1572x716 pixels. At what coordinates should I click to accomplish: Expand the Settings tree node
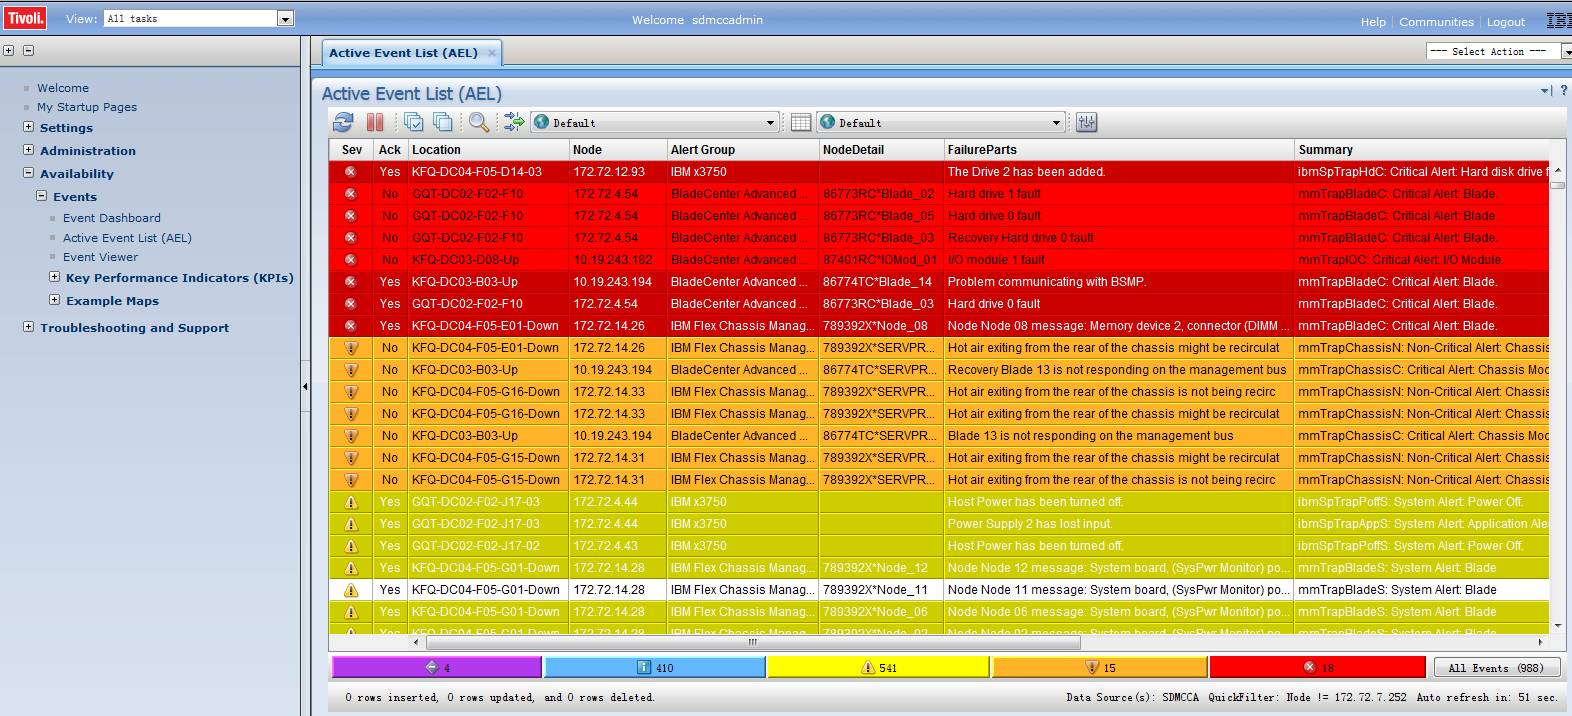(29, 127)
